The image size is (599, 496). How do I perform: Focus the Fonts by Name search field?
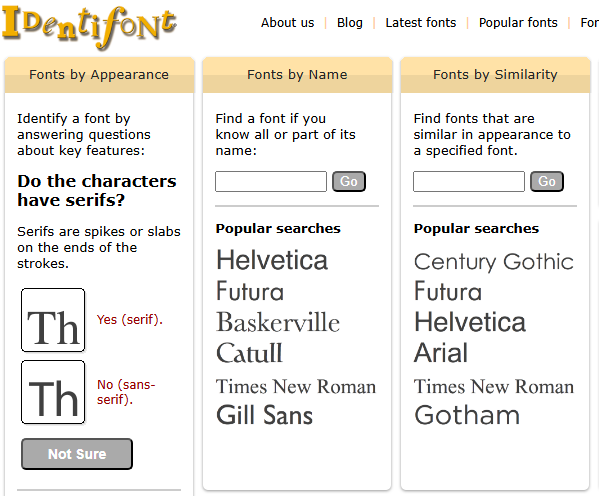[271, 182]
